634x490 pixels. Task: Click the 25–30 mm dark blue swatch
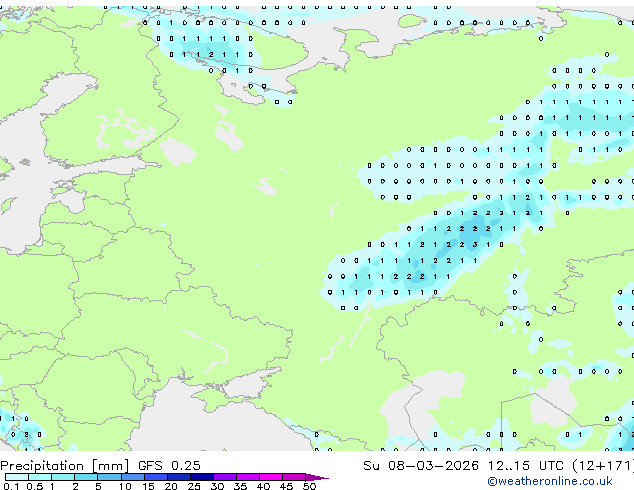[x=201, y=477]
